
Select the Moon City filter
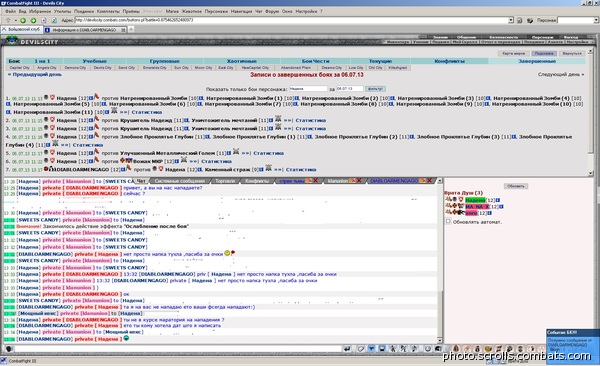203,68
